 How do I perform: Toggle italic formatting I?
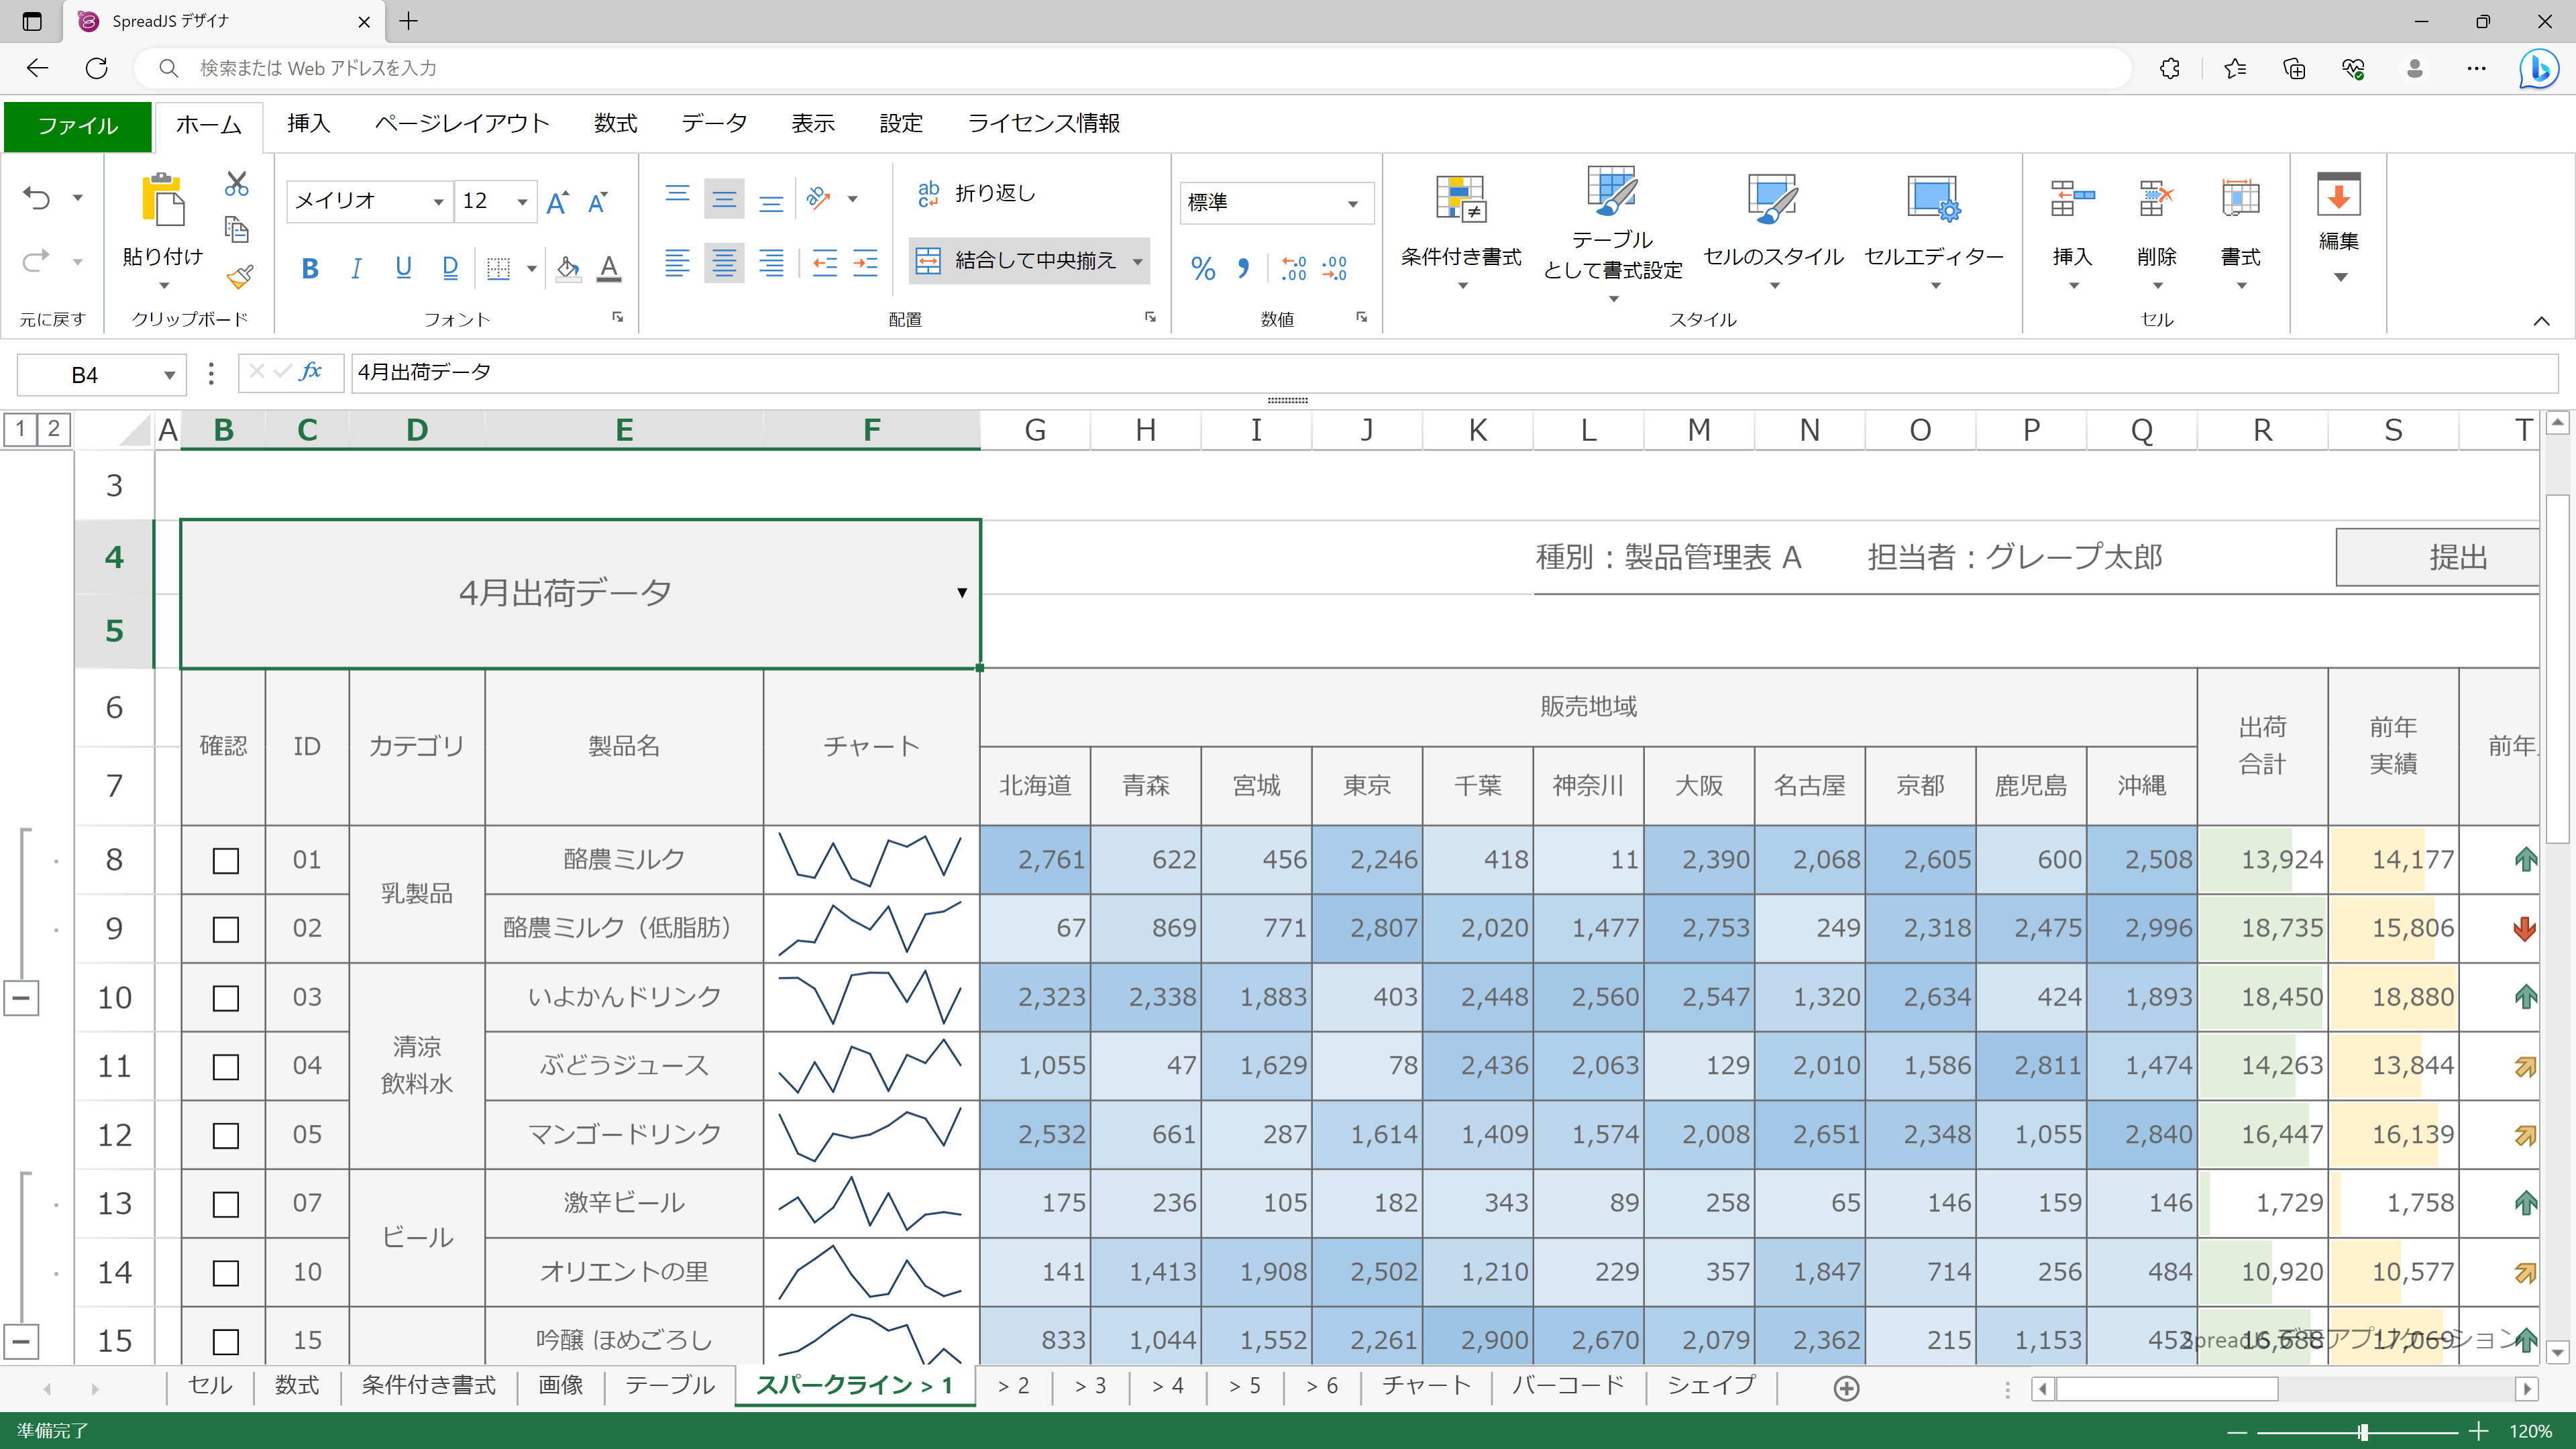(x=356, y=268)
